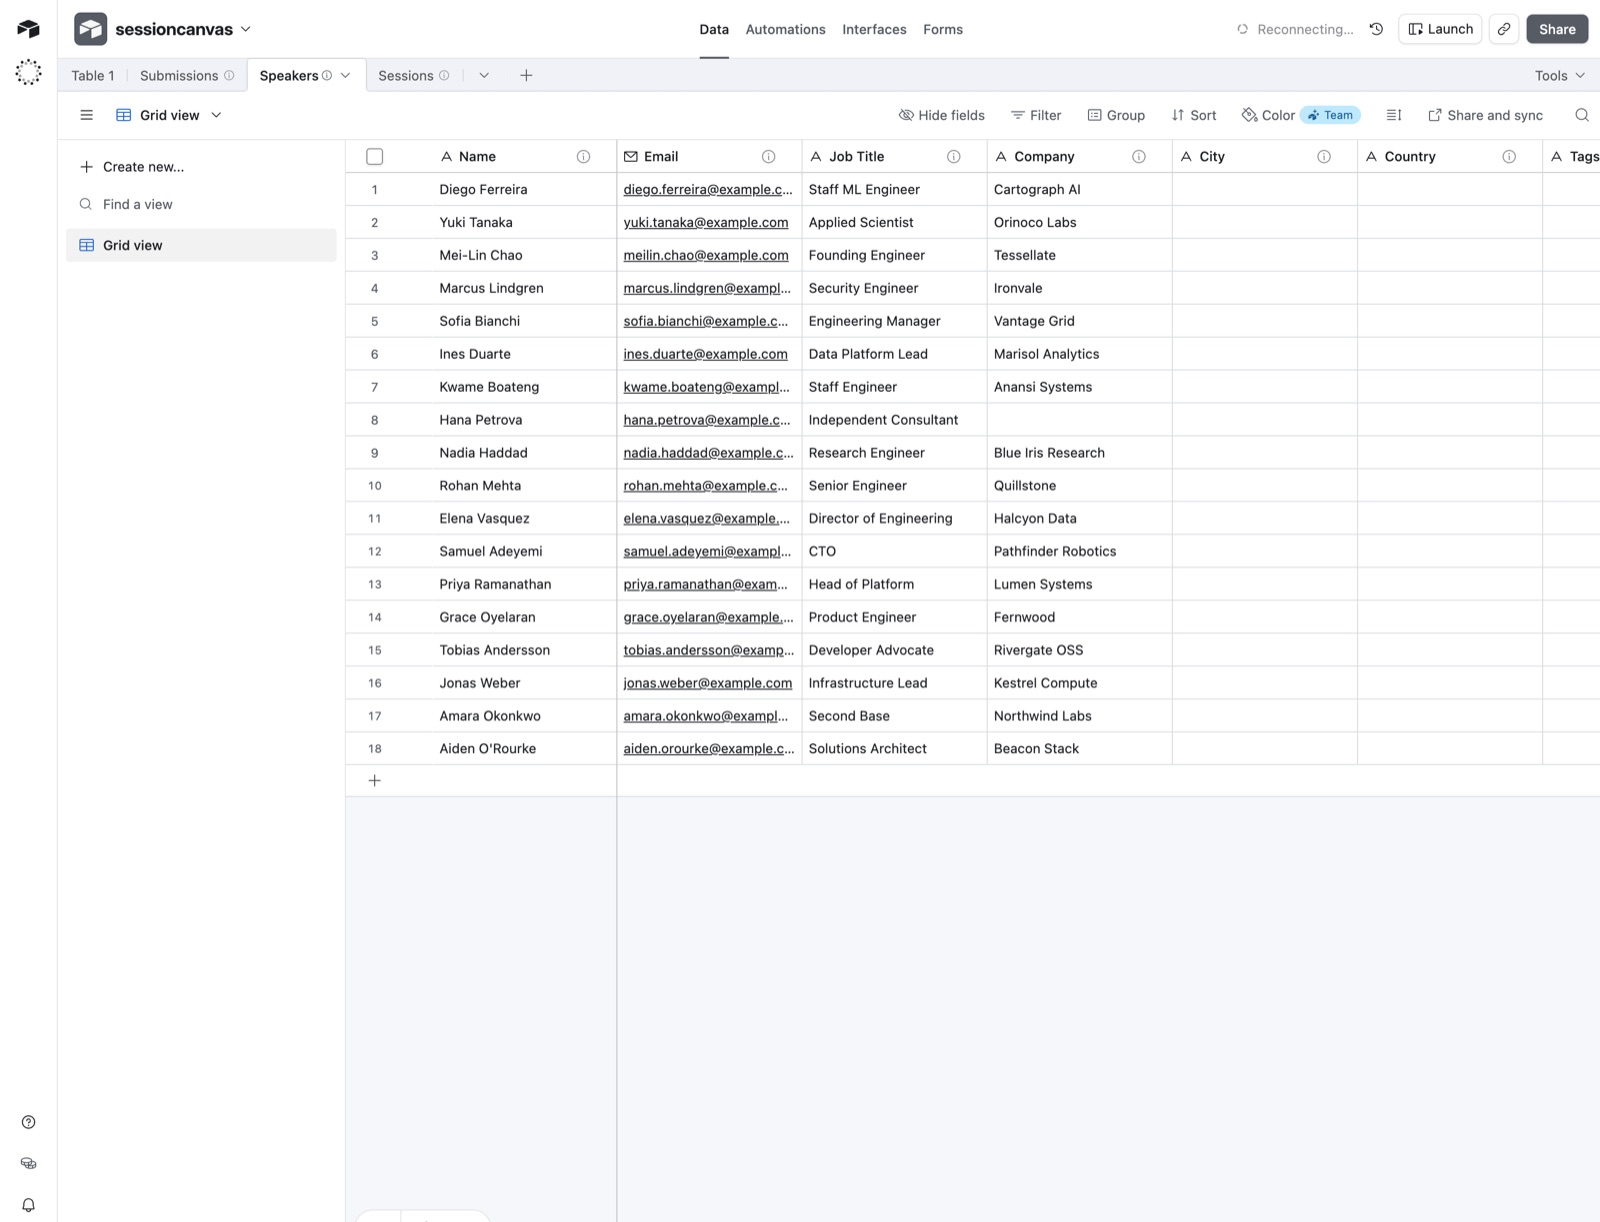The image size is (1600, 1222).
Task: Select cell "Diego Ferreira"
Action: click(x=527, y=189)
